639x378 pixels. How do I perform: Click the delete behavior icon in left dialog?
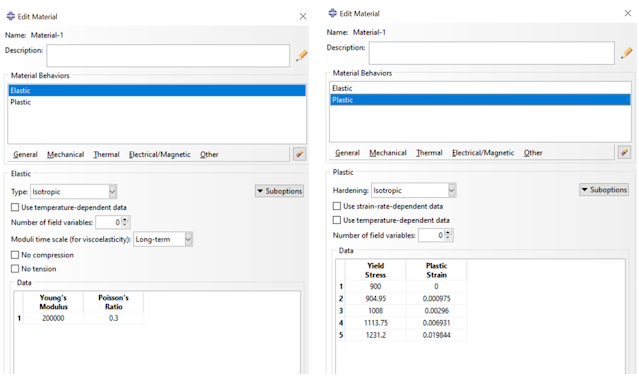[x=300, y=154]
